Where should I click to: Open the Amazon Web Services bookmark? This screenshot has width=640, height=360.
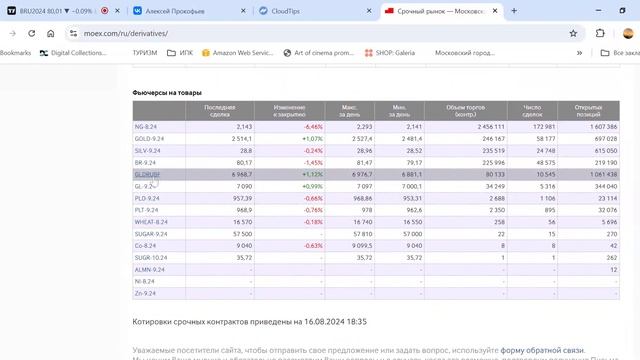238,53
